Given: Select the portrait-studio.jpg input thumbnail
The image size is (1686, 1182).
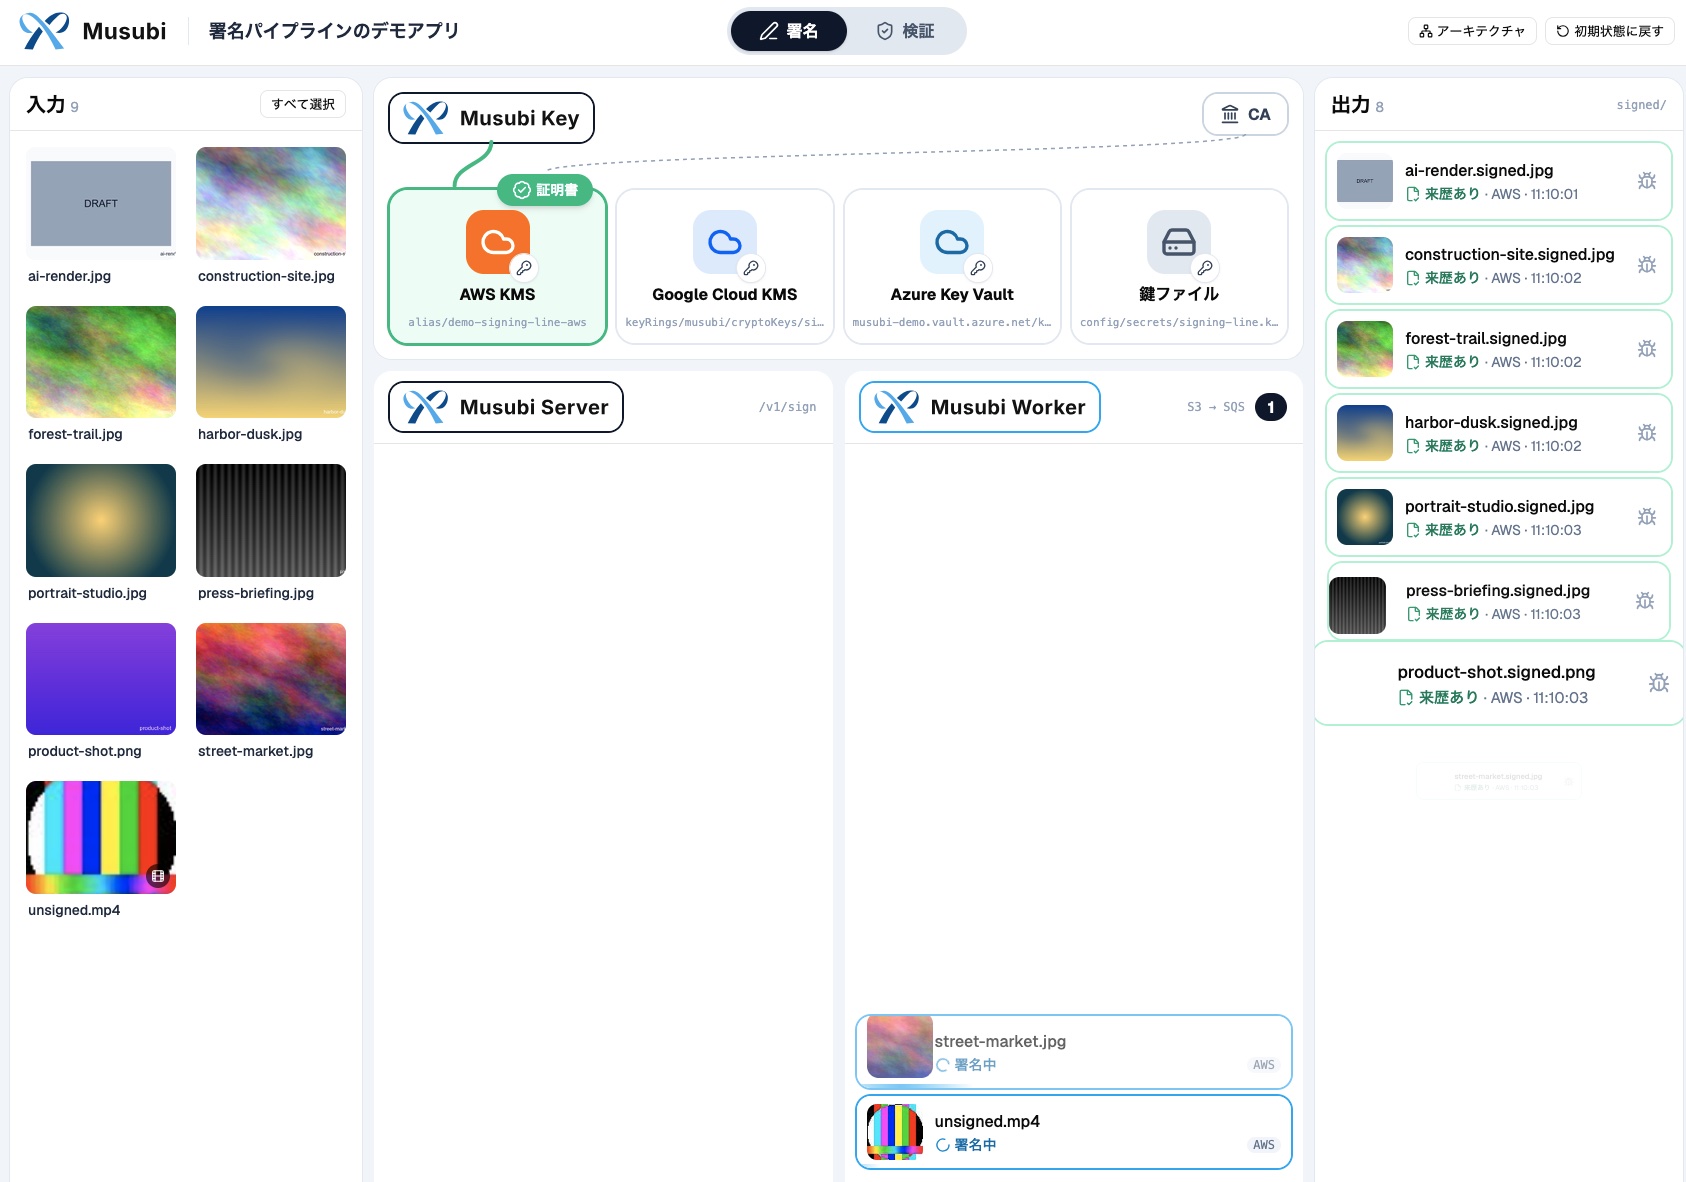Looking at the screenshot, I should [101, 520].
